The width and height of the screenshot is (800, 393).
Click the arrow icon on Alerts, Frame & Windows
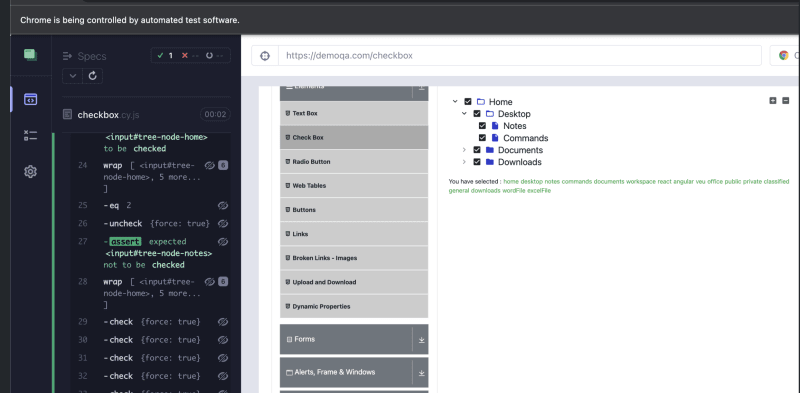421,373
